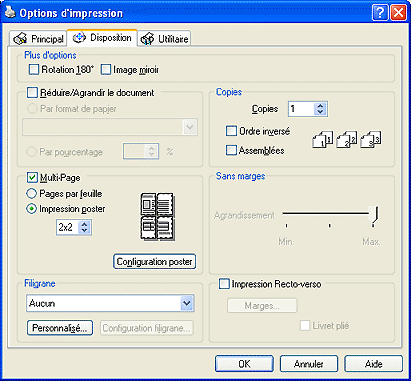The image size is (411, 381).
Task: Switch to the Utilitaire tab
Action: [164, 39]
